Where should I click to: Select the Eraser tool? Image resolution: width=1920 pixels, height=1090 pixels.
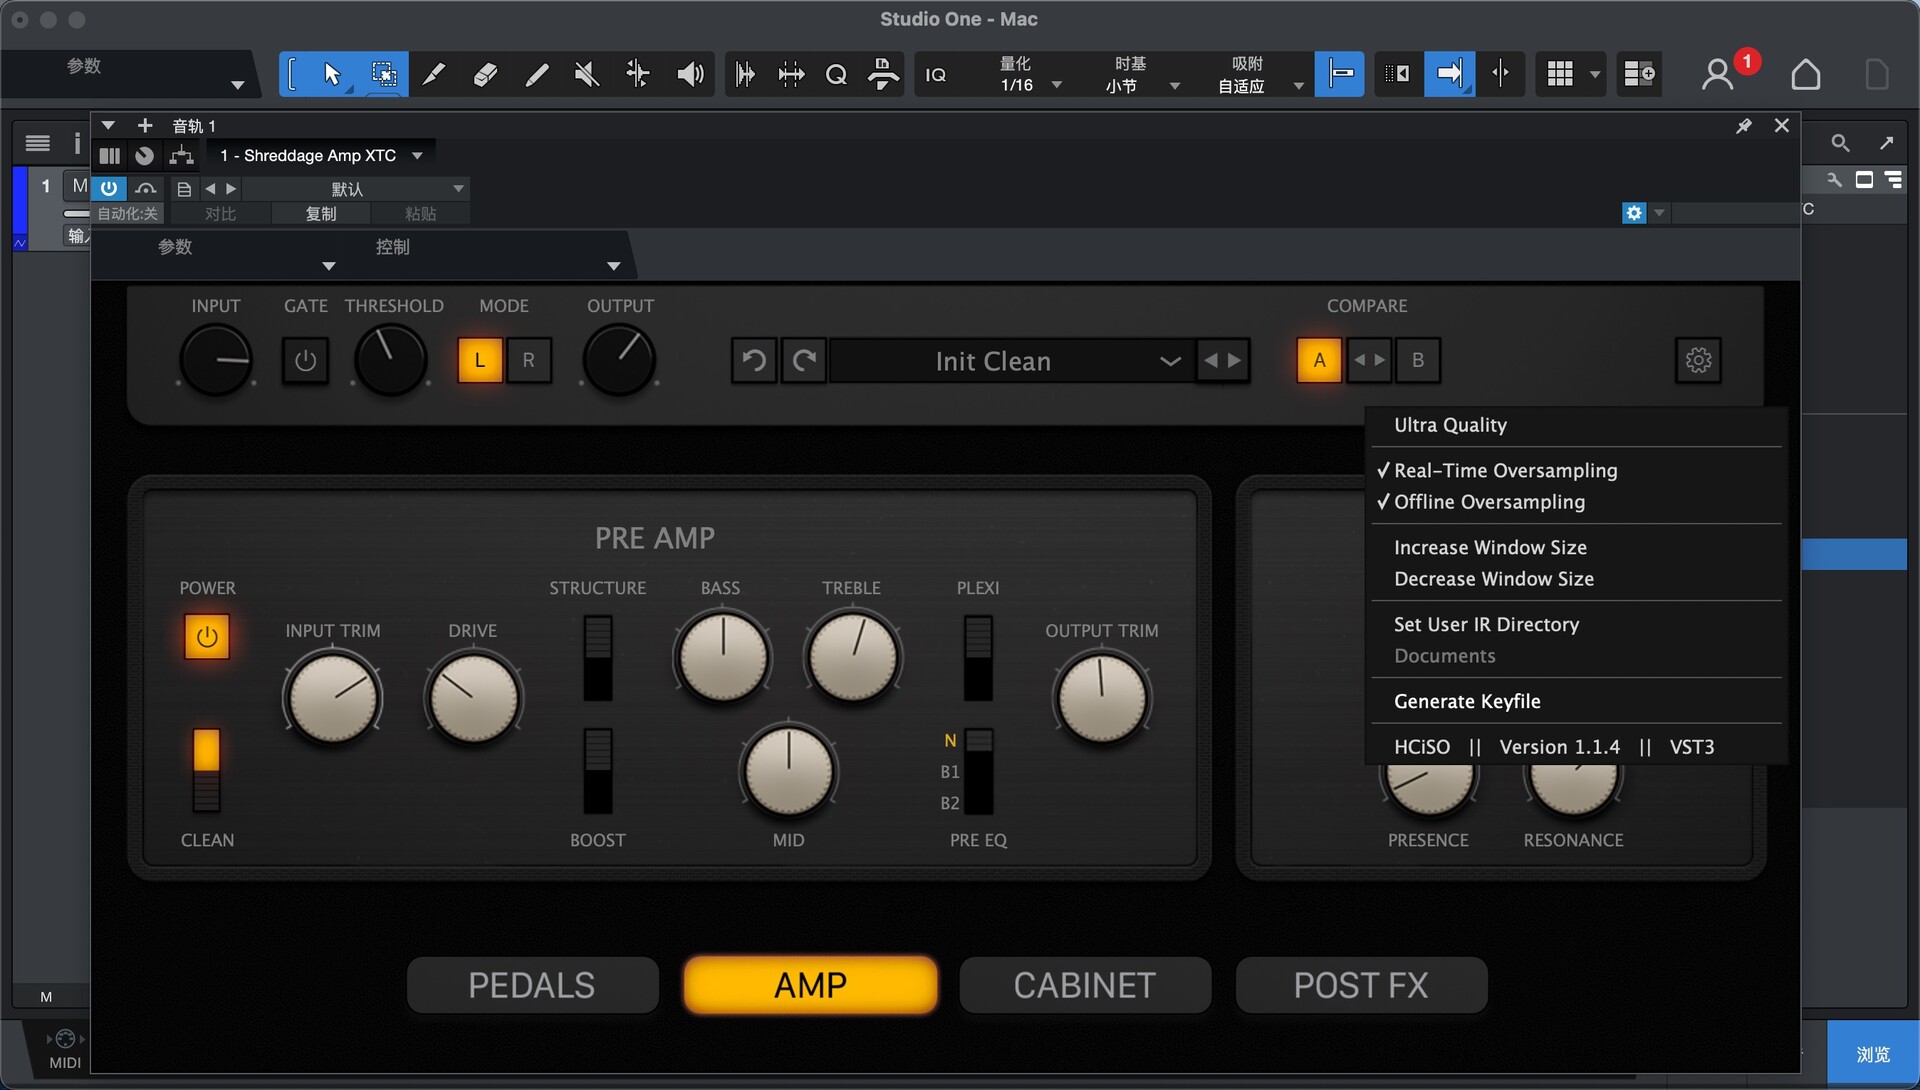[x=485, y=74]
